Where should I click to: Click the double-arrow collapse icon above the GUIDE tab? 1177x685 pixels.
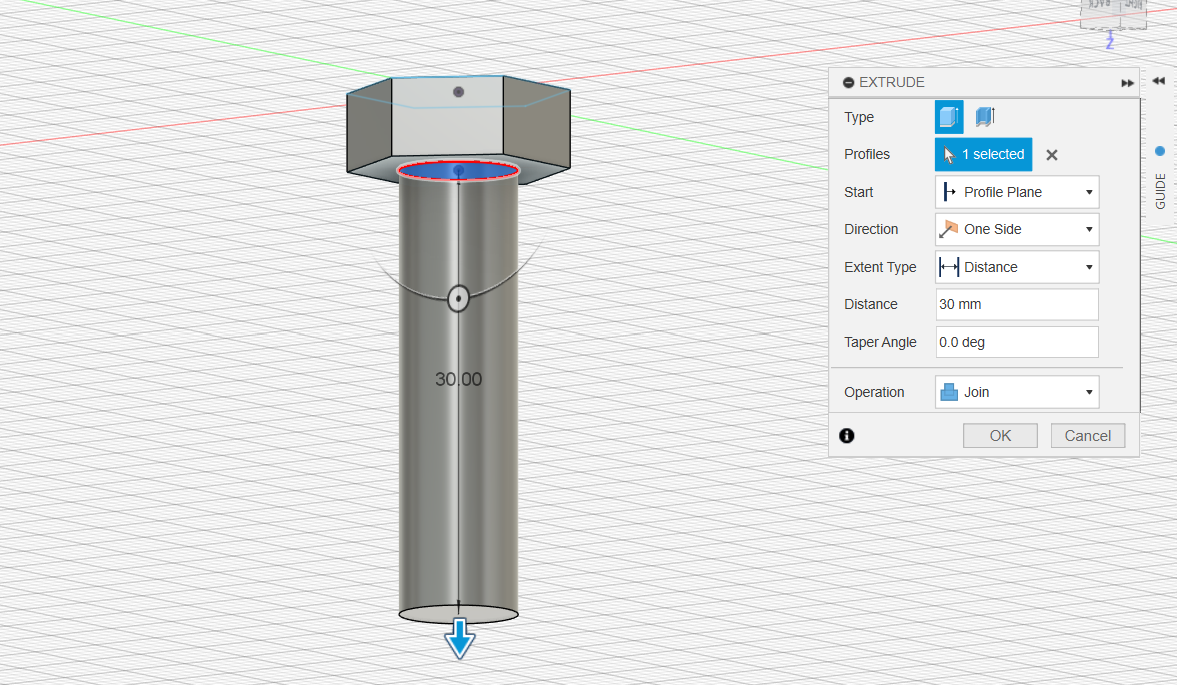pyautogui.click(x=1158, y=81)
